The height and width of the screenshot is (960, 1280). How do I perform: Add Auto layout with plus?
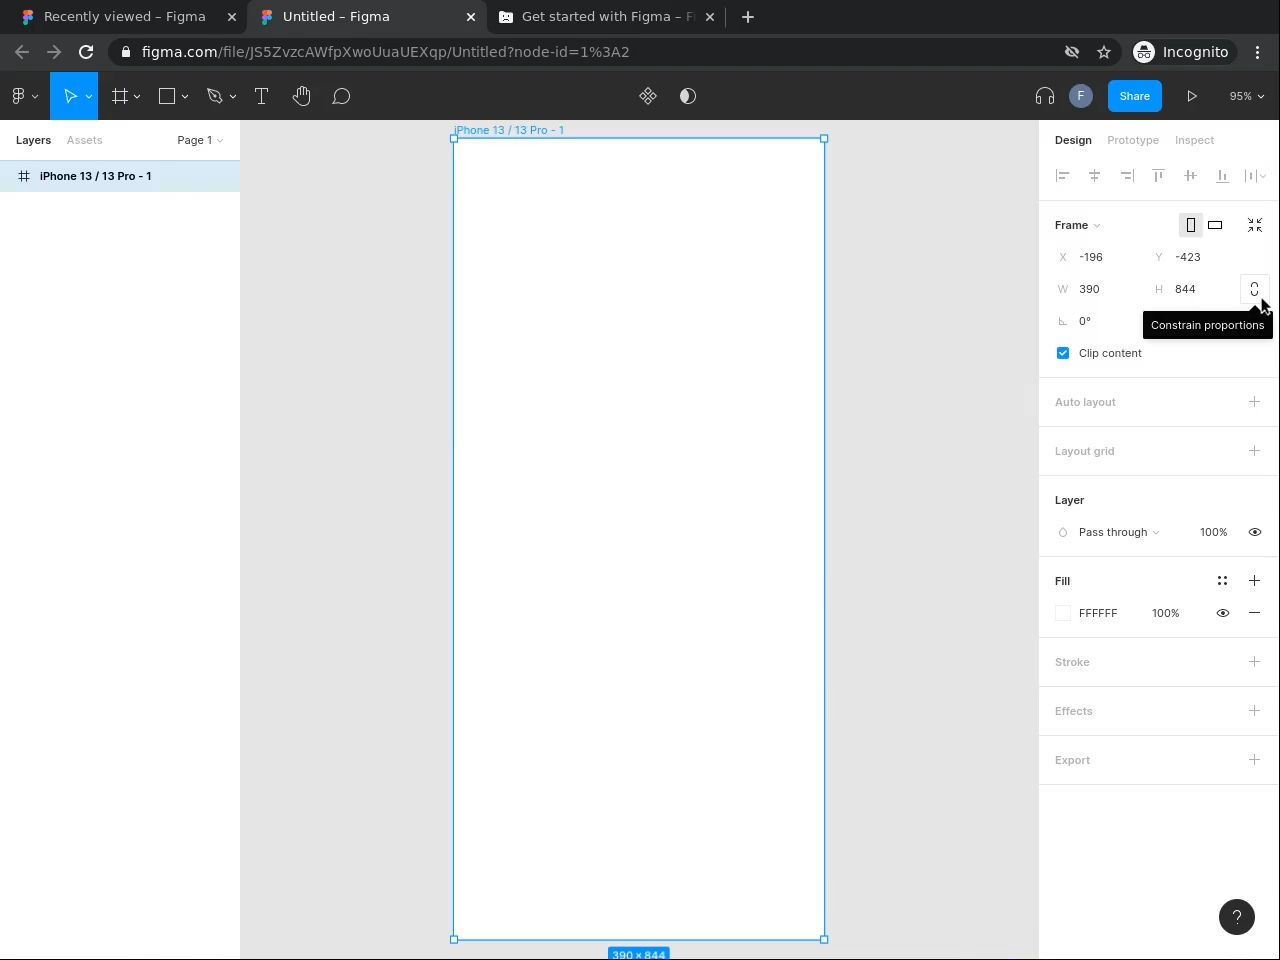coord(1254,402)
